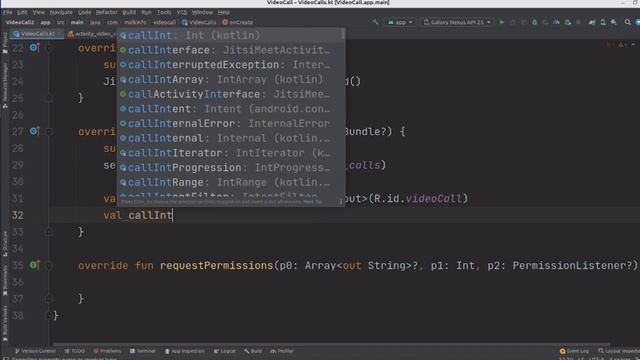This screenshot has width=640, height=360.
Task: Open the Problems tool window
Action: (x=107, y=351)
